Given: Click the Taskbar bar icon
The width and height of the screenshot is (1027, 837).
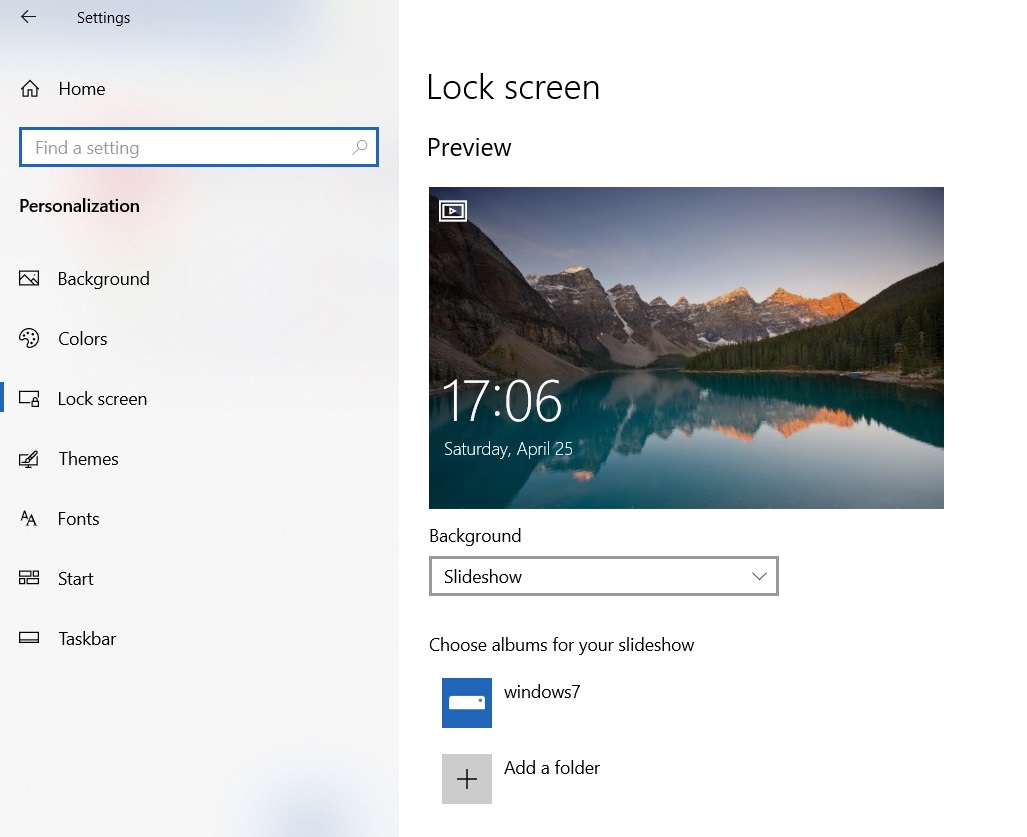Looking at the screenshot, I should point(29,638).
